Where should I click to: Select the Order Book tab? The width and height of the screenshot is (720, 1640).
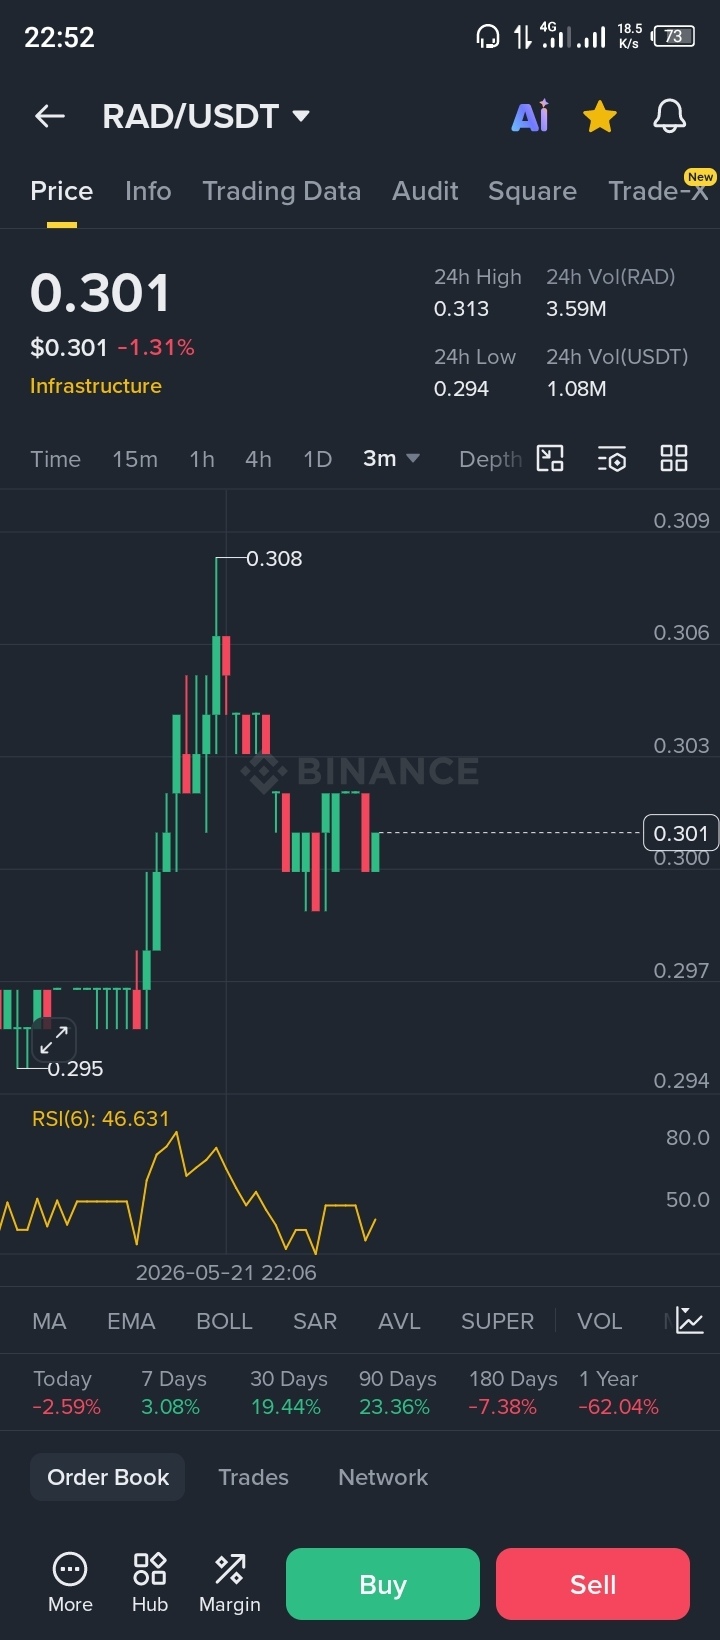(x=108, y=1477)
